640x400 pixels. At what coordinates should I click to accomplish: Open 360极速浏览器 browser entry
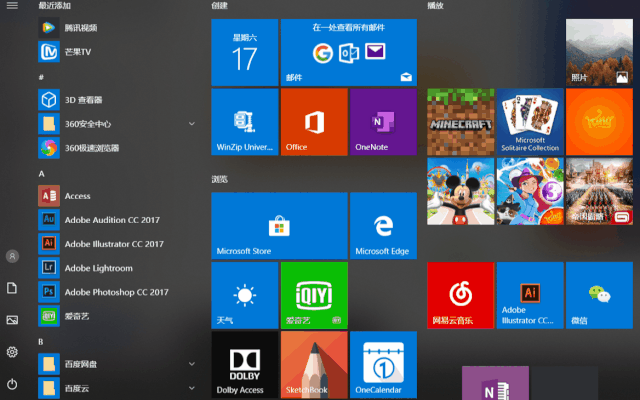tap(117, 148)
